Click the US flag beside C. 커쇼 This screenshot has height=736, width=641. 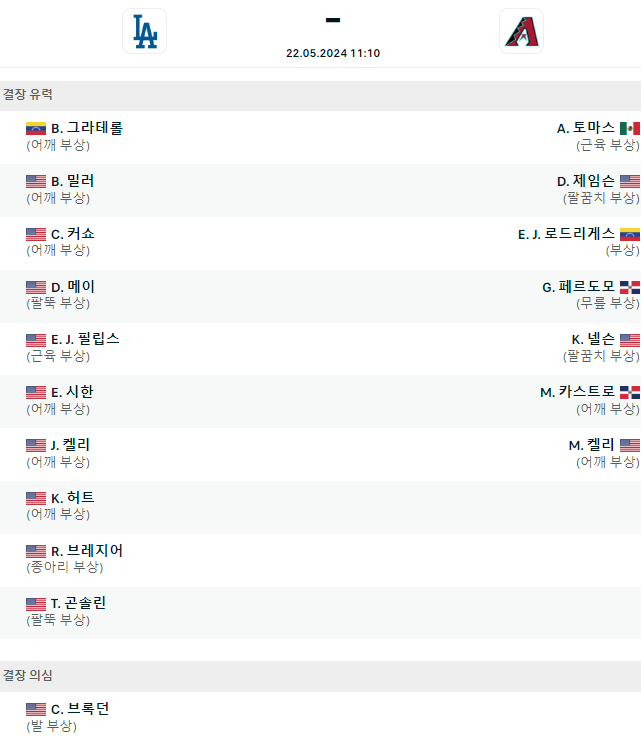(36, 234)
